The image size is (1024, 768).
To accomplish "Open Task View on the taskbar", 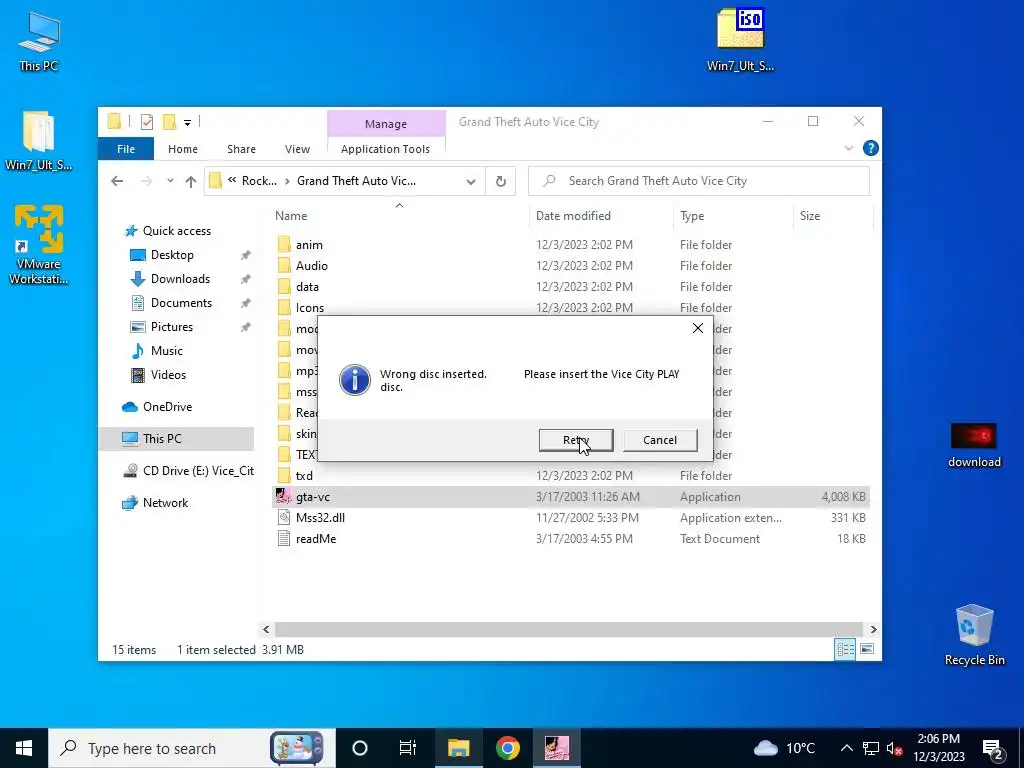I will [x=408, y=748].
